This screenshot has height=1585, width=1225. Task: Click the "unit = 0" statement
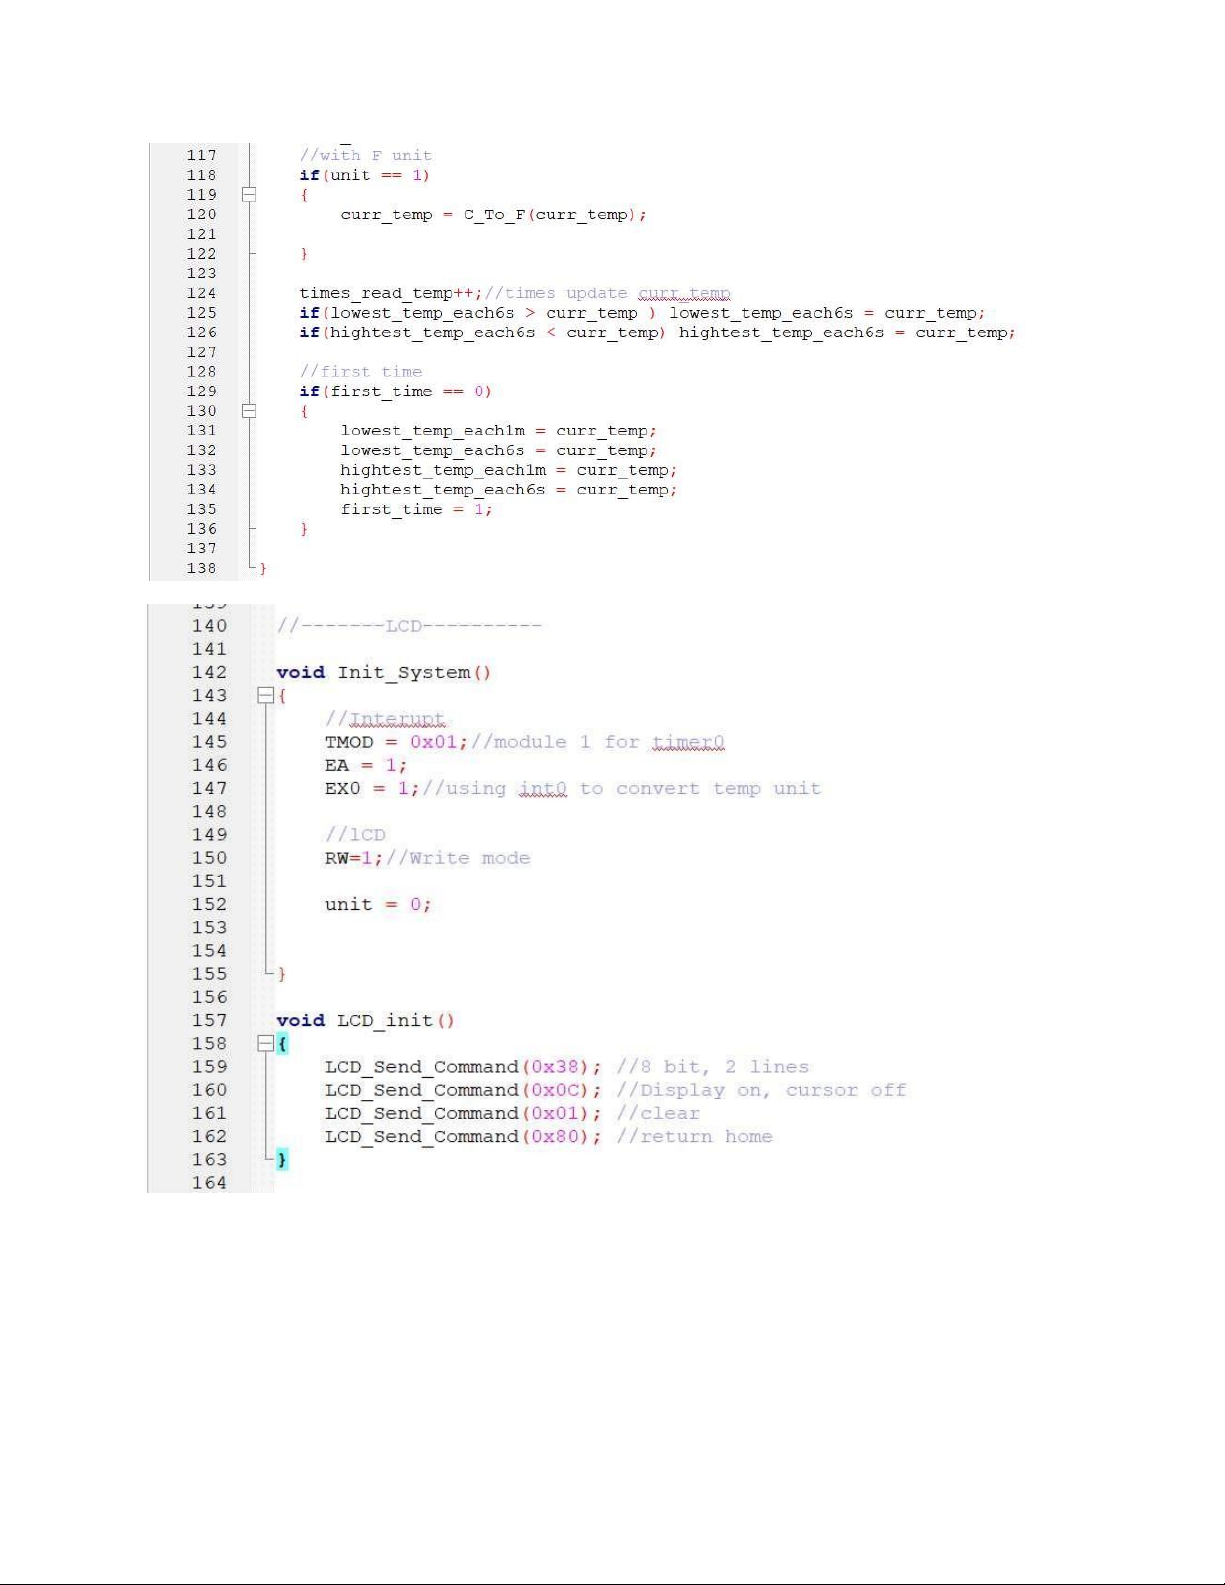coord(377,904)
